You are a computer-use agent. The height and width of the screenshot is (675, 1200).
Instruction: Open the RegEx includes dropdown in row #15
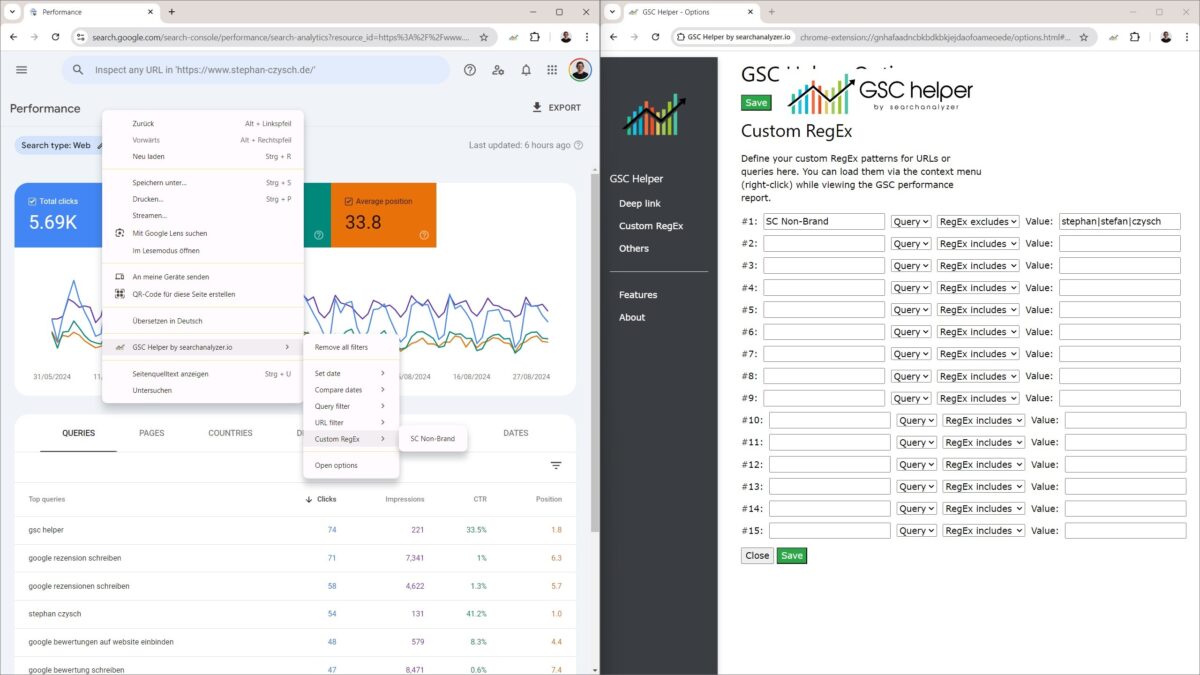(984, 531)
